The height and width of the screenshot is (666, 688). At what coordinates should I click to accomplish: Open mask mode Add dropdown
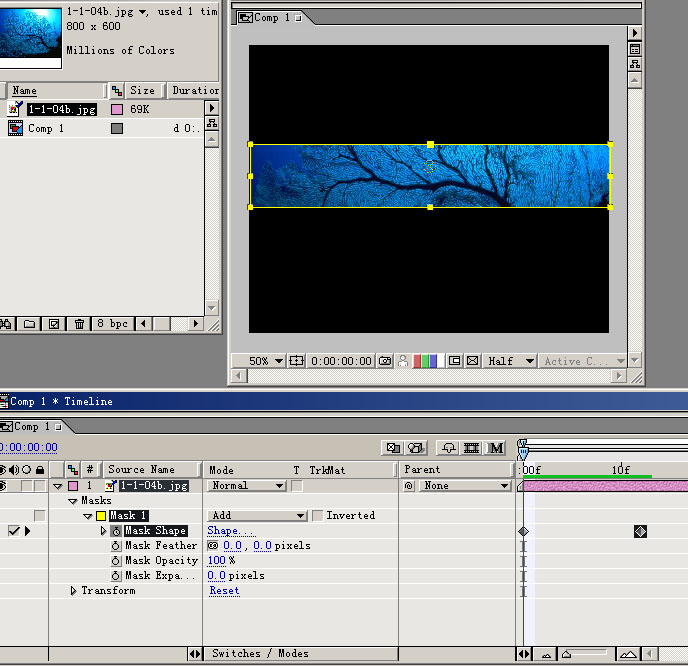(257, 516)
